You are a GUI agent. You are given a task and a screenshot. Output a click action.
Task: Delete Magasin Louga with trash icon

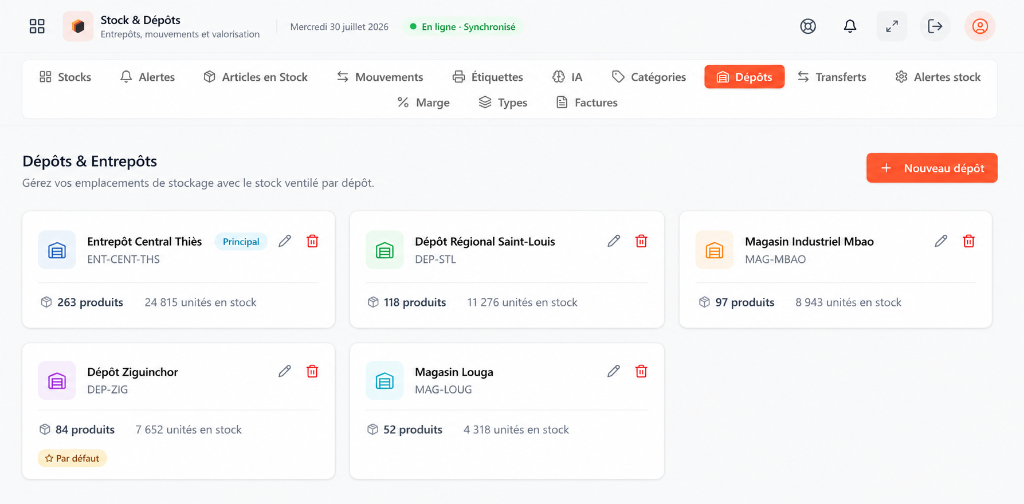point(642,371)
